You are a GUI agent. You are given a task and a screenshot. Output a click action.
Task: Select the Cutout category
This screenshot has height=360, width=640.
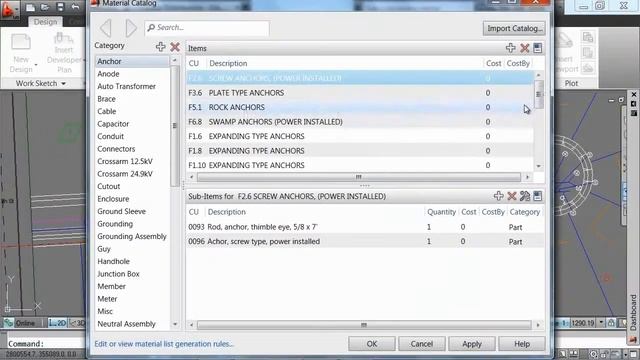109,187
